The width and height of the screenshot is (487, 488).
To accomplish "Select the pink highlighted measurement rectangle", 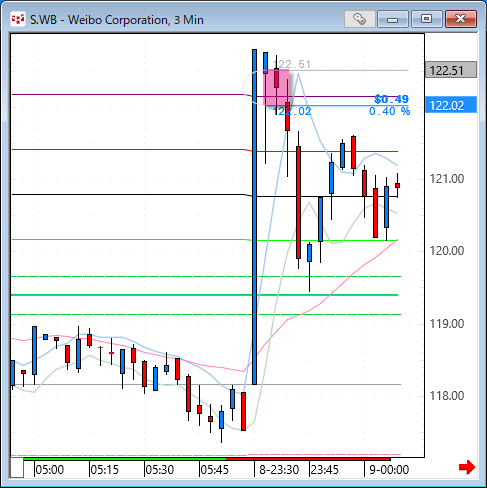I will point(276,88).
